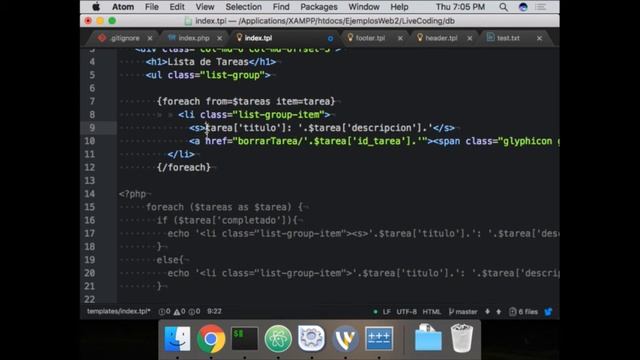Click the "borrarTarea/" href string
Image resolution: width=640 pixels, height=360 pixels.
coord(271,141)
